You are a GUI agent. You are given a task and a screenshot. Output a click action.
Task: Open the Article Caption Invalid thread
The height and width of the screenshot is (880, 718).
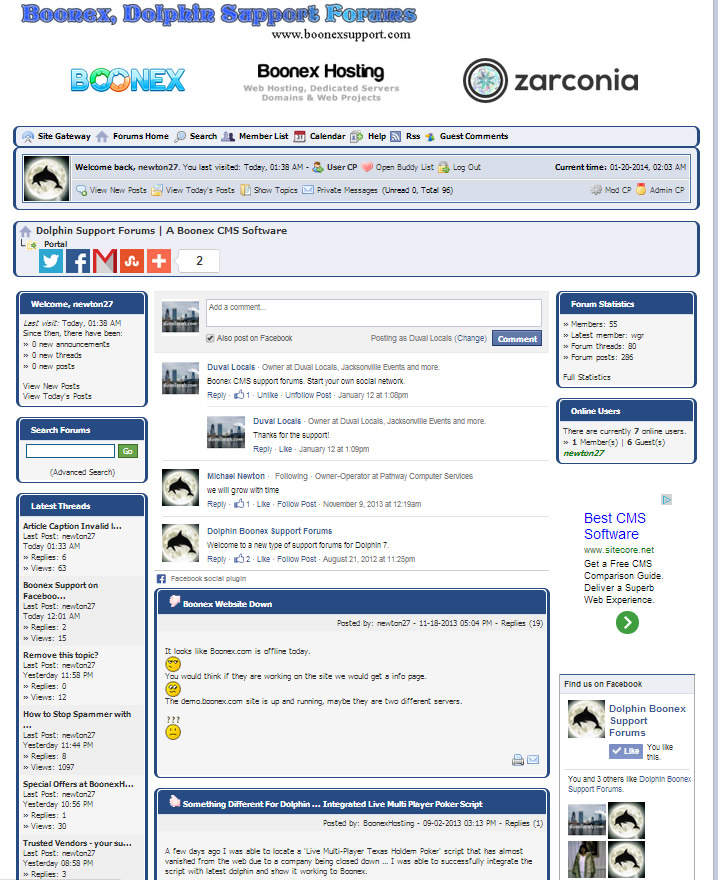pos(72,526)
